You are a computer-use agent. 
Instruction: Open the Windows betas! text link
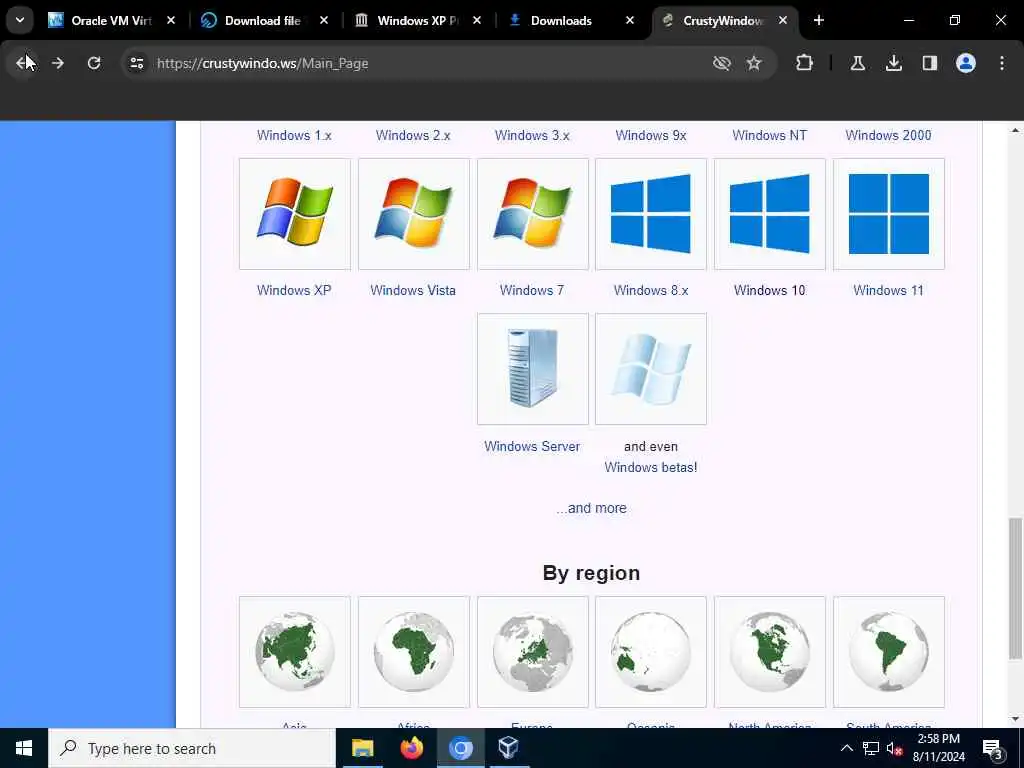pos(650,467)
